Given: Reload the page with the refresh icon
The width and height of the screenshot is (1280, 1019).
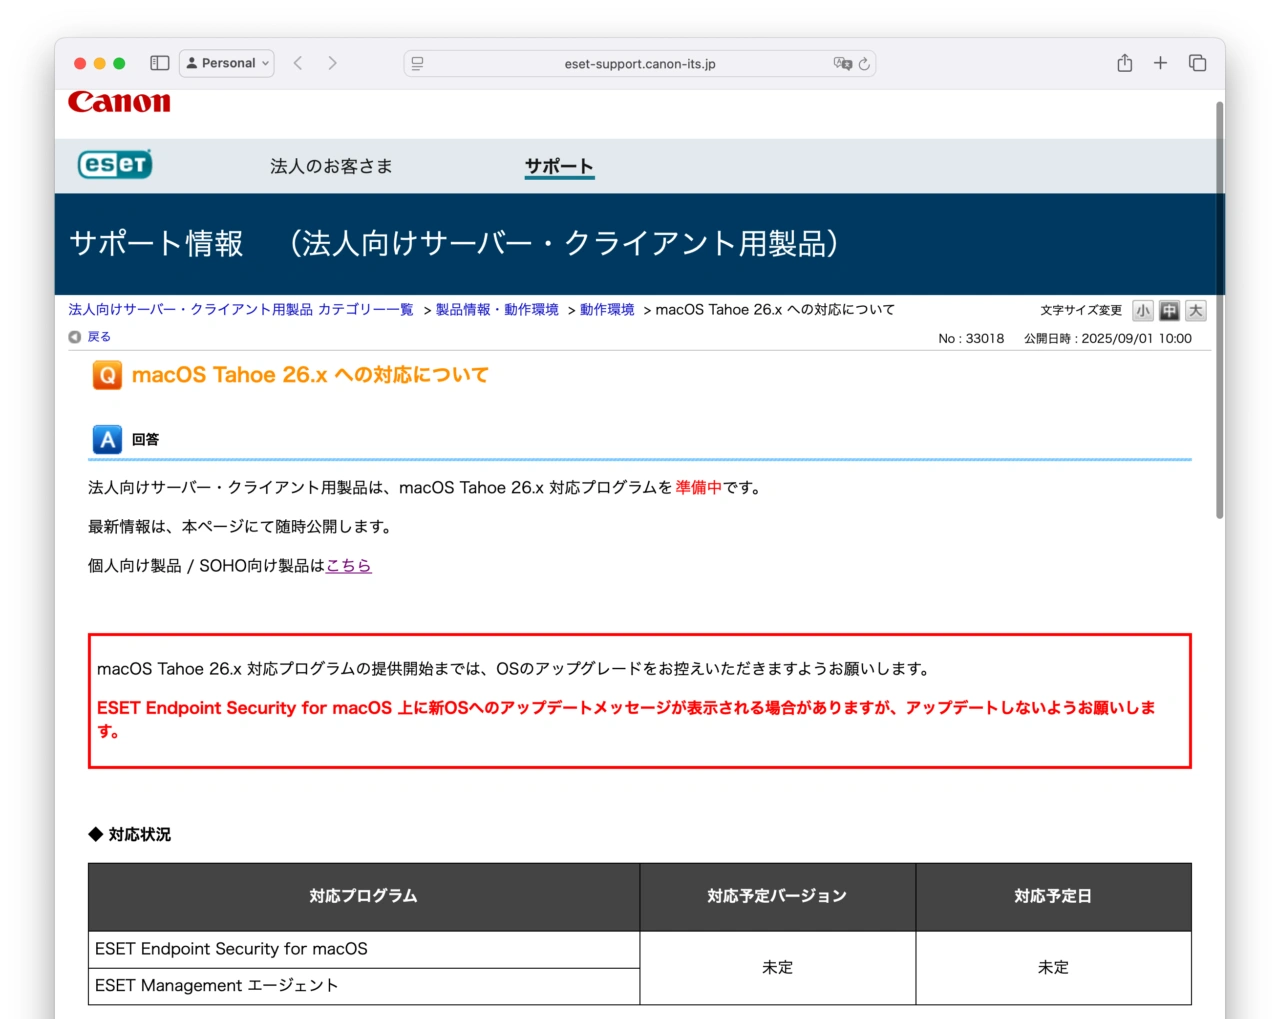Looking at the screenshot, I should (x=862, y=63).
